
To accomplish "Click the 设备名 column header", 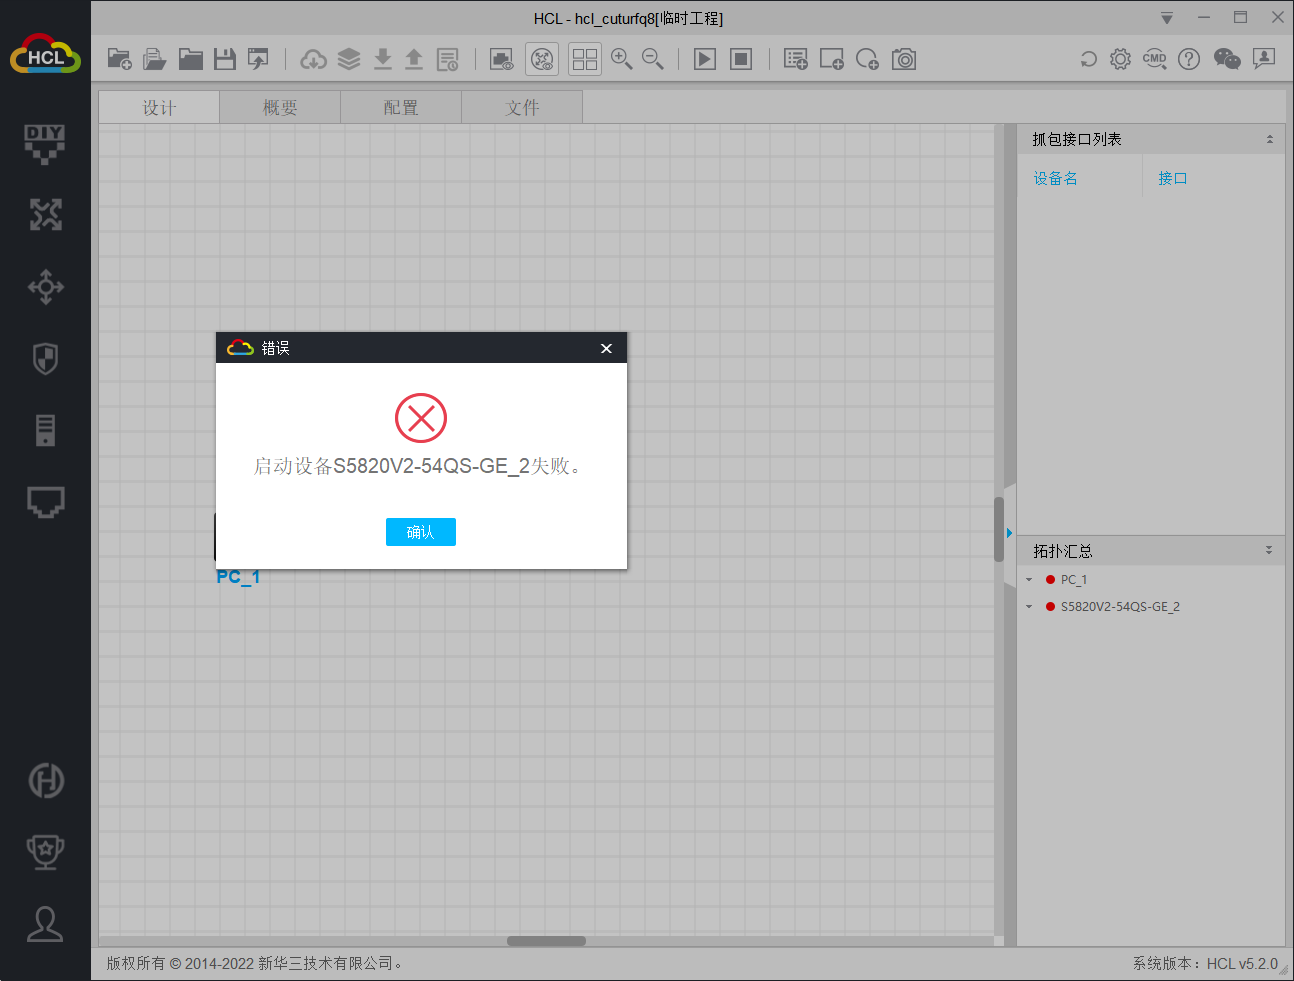I will tap(1055, 178).
